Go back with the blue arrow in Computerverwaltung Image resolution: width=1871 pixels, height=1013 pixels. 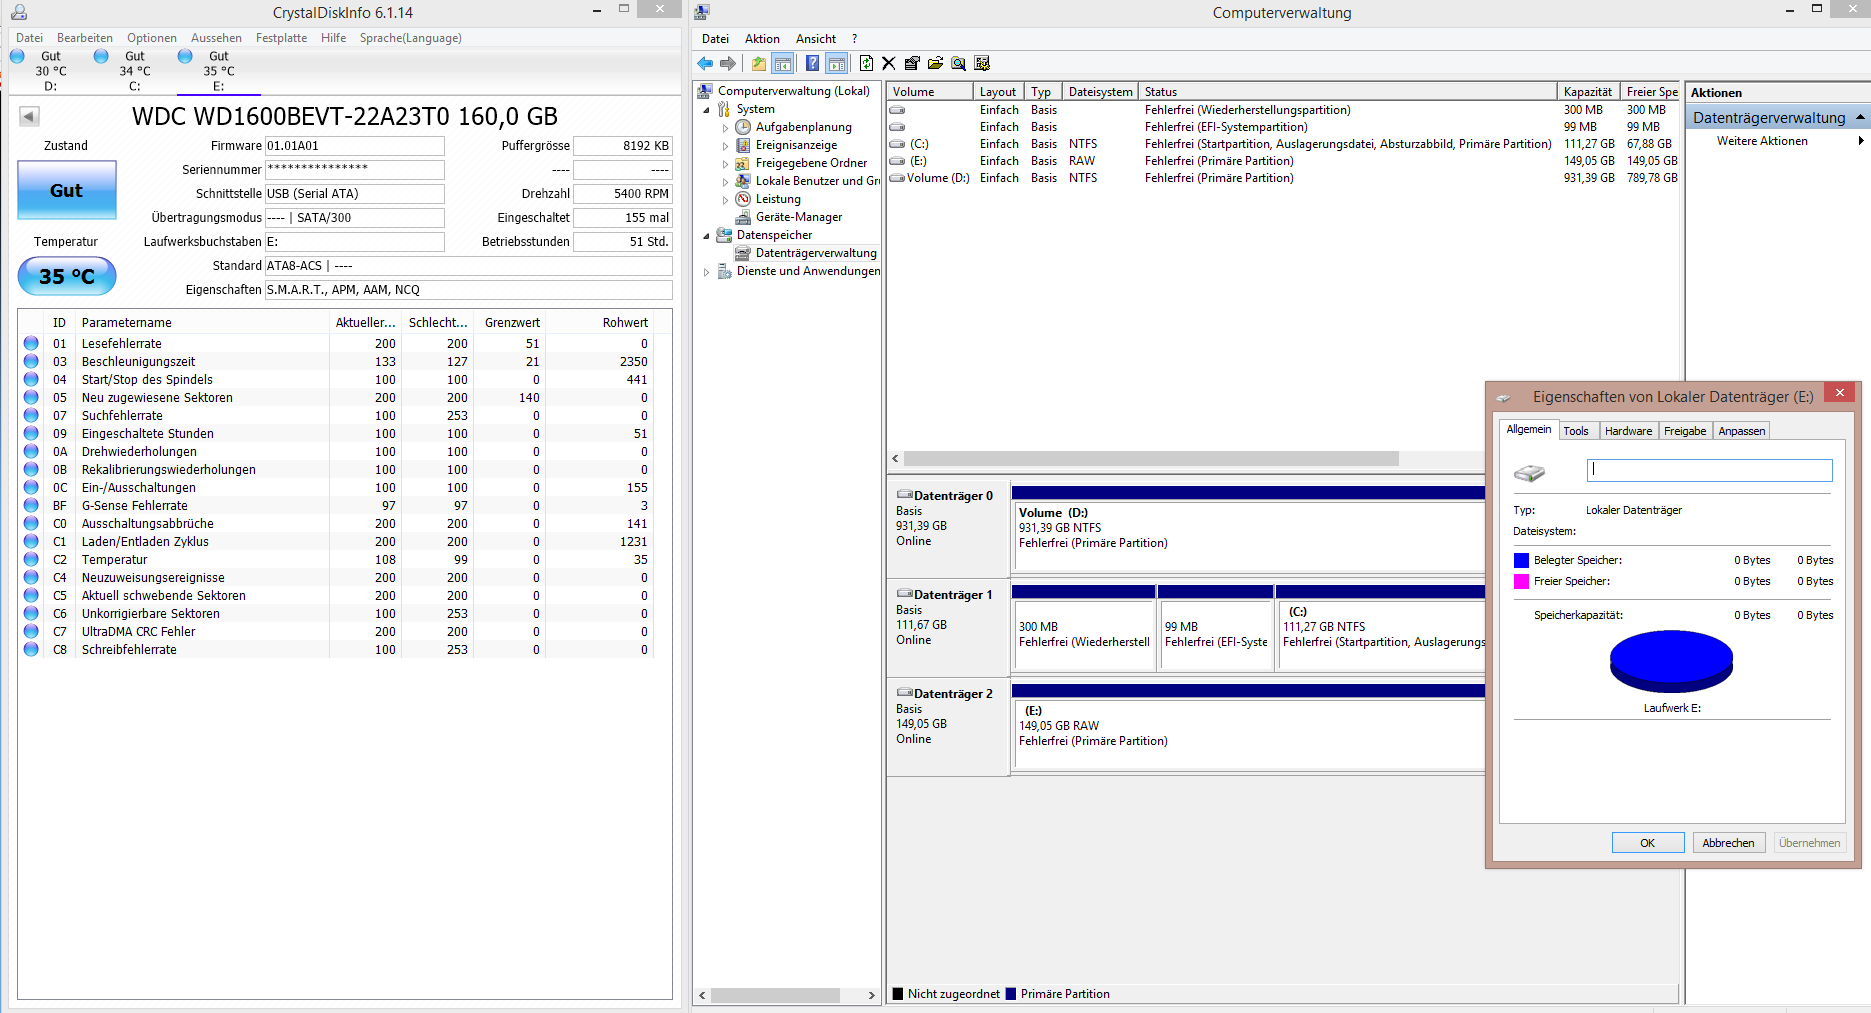click(x=705, y=64)
